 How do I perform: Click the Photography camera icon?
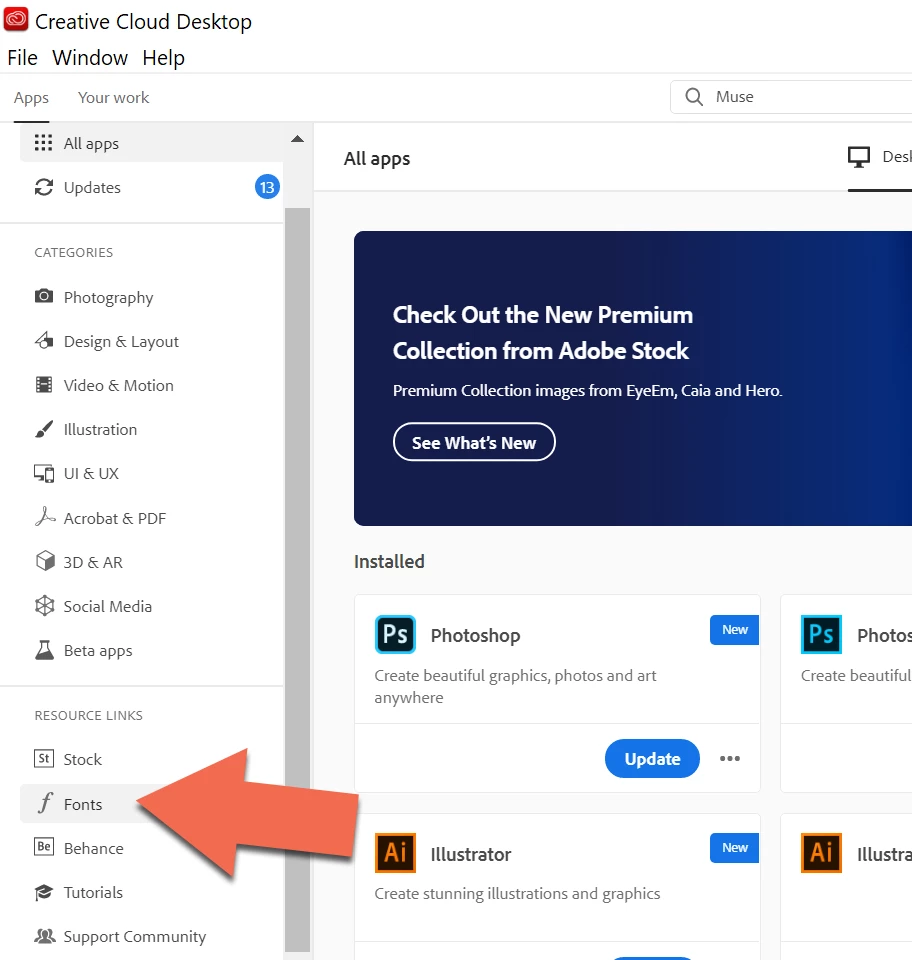click(x=43, y=296)
